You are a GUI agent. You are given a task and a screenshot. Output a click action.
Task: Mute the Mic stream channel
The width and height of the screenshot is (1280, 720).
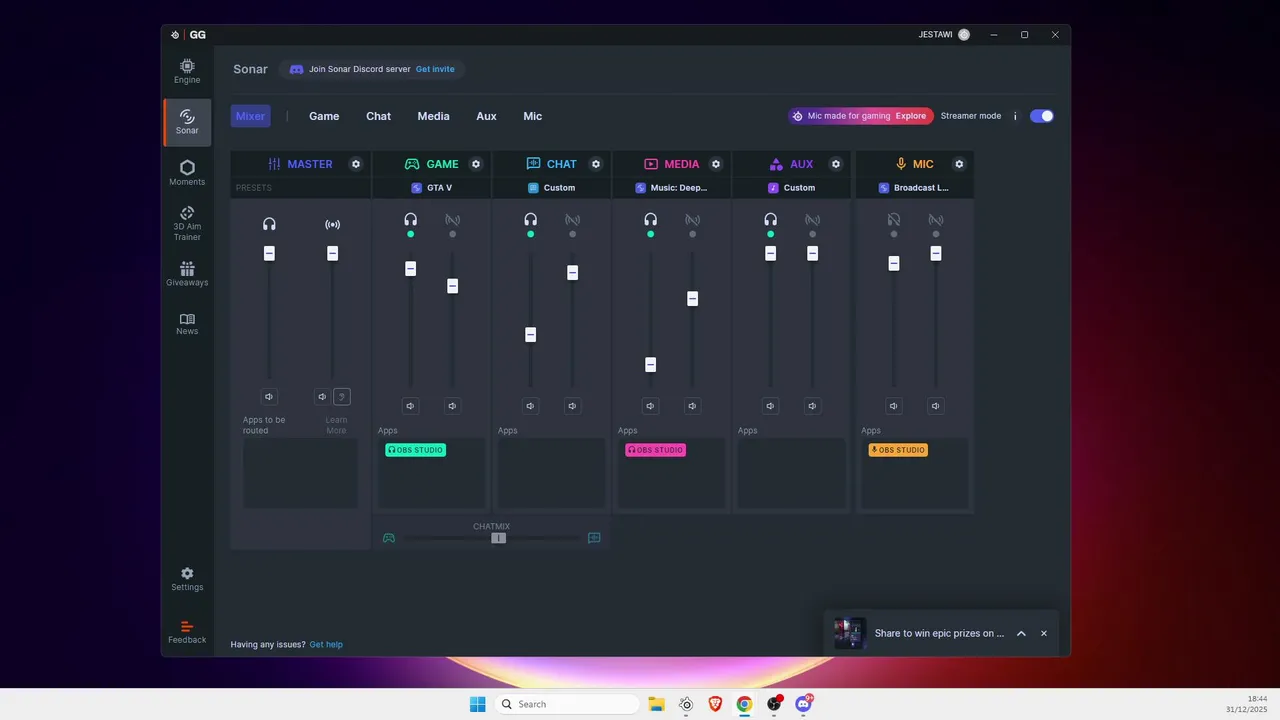935,406
